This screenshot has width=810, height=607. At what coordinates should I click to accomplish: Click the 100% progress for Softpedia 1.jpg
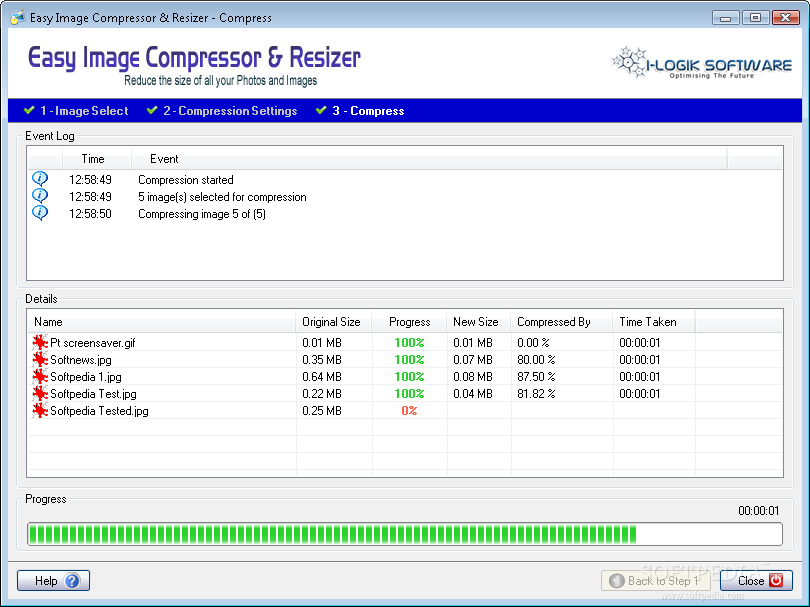409,377
